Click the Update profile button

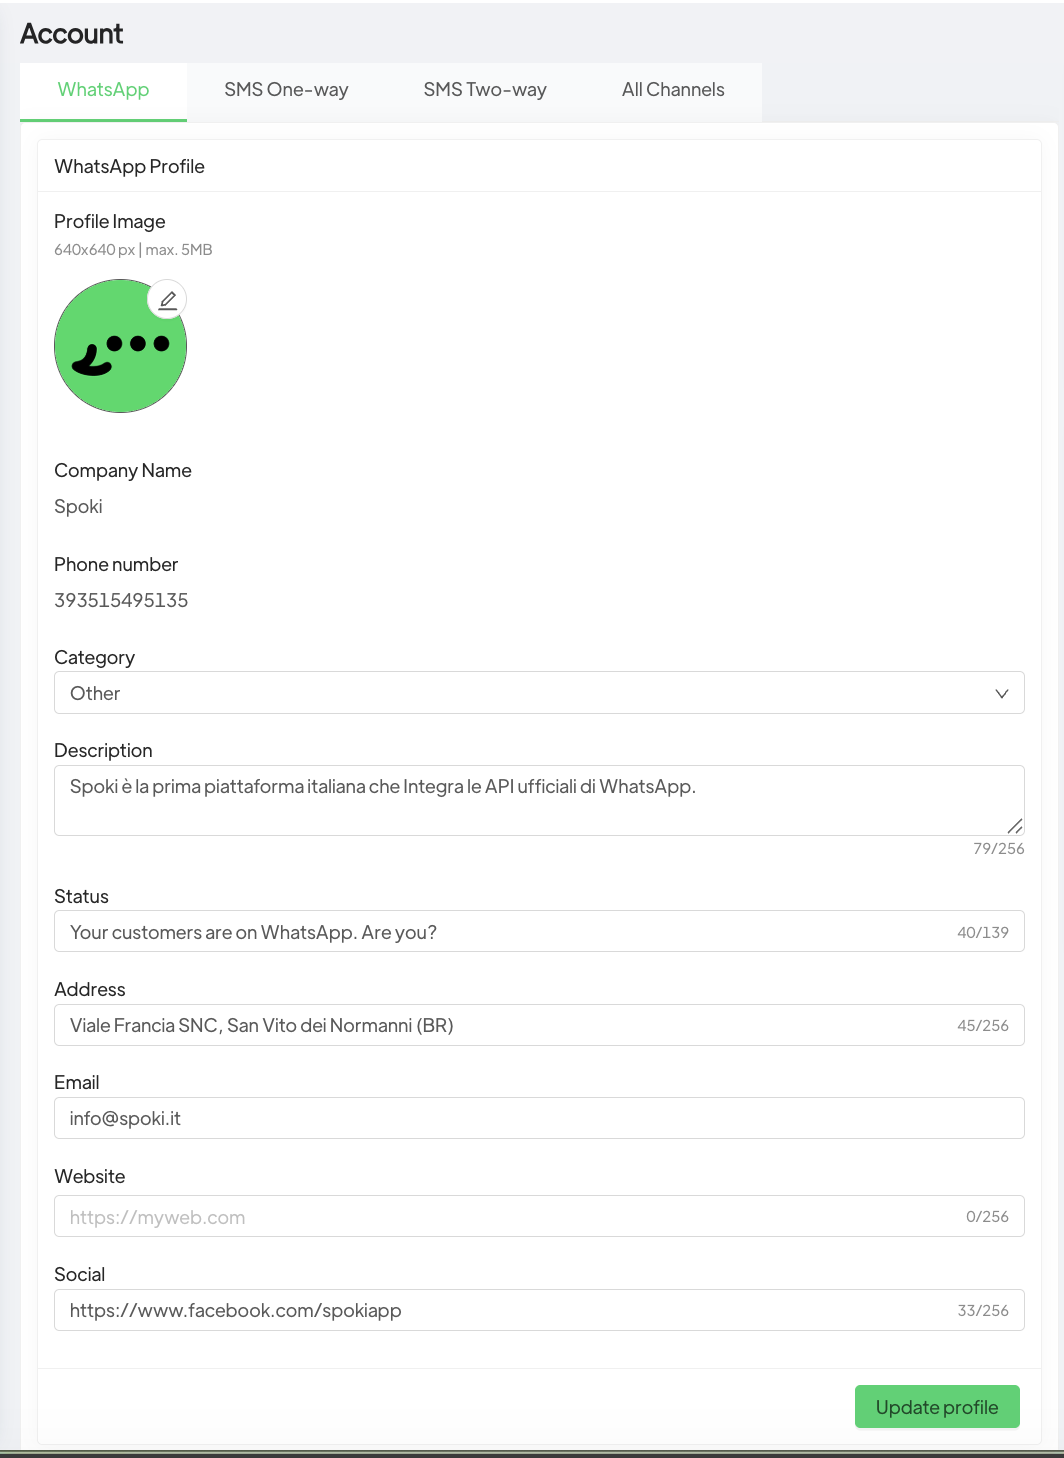936,1407
